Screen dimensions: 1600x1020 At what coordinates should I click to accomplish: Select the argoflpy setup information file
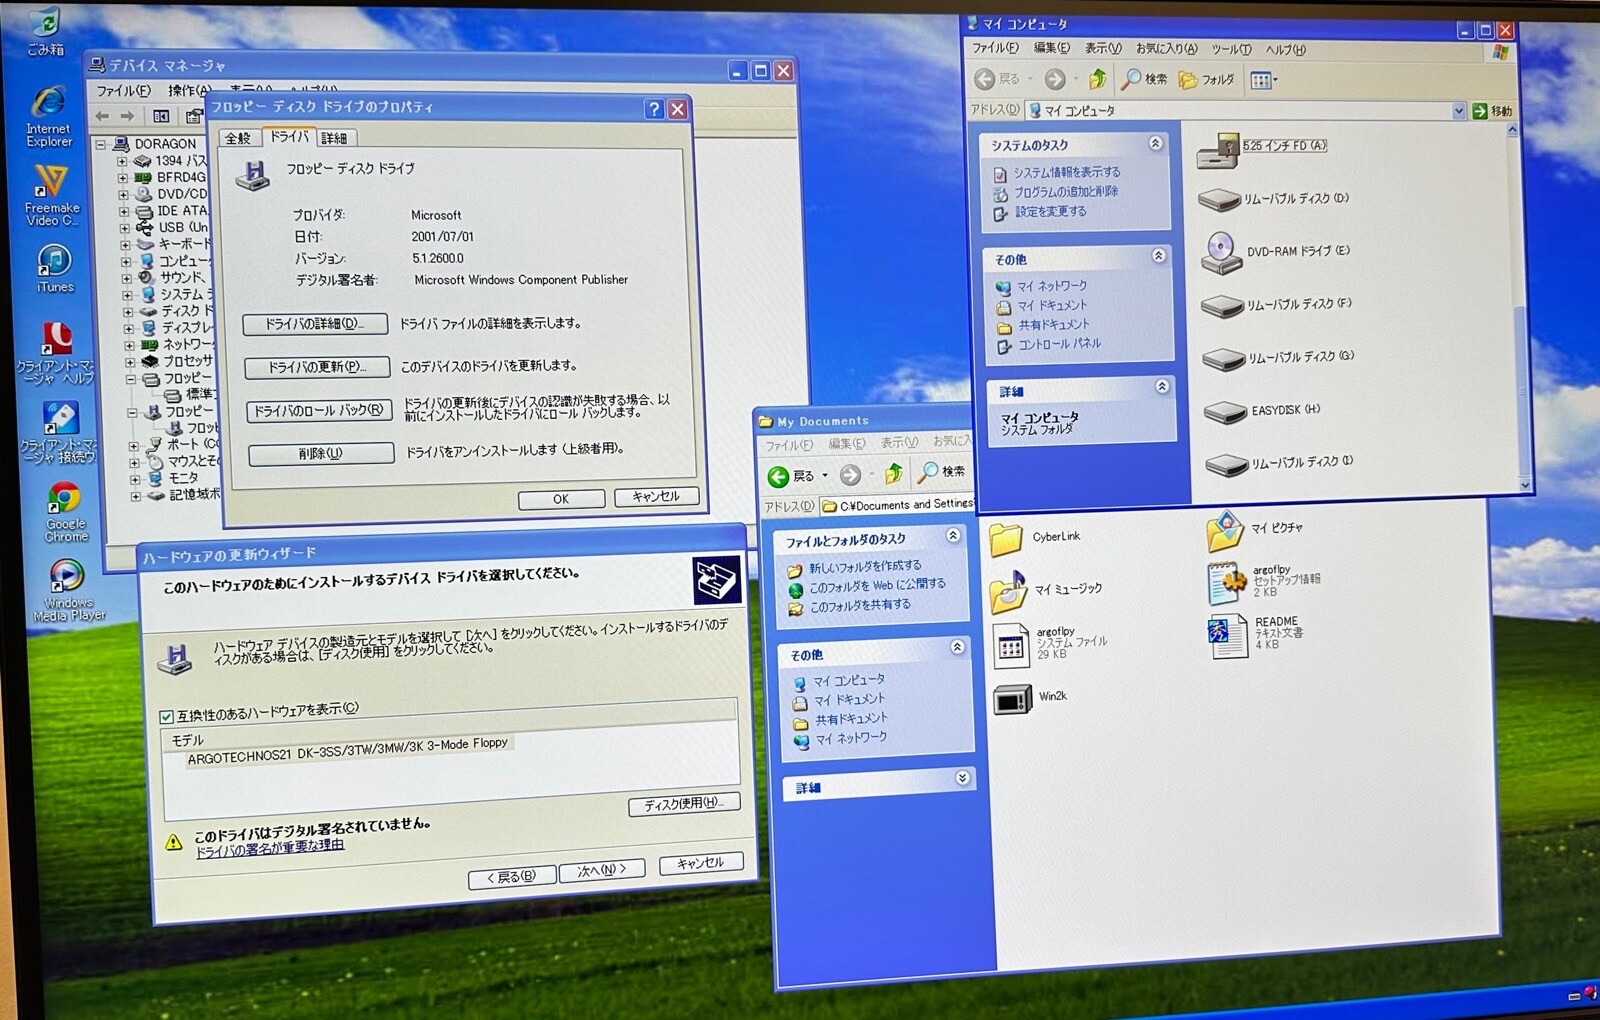pos(1264,582)
